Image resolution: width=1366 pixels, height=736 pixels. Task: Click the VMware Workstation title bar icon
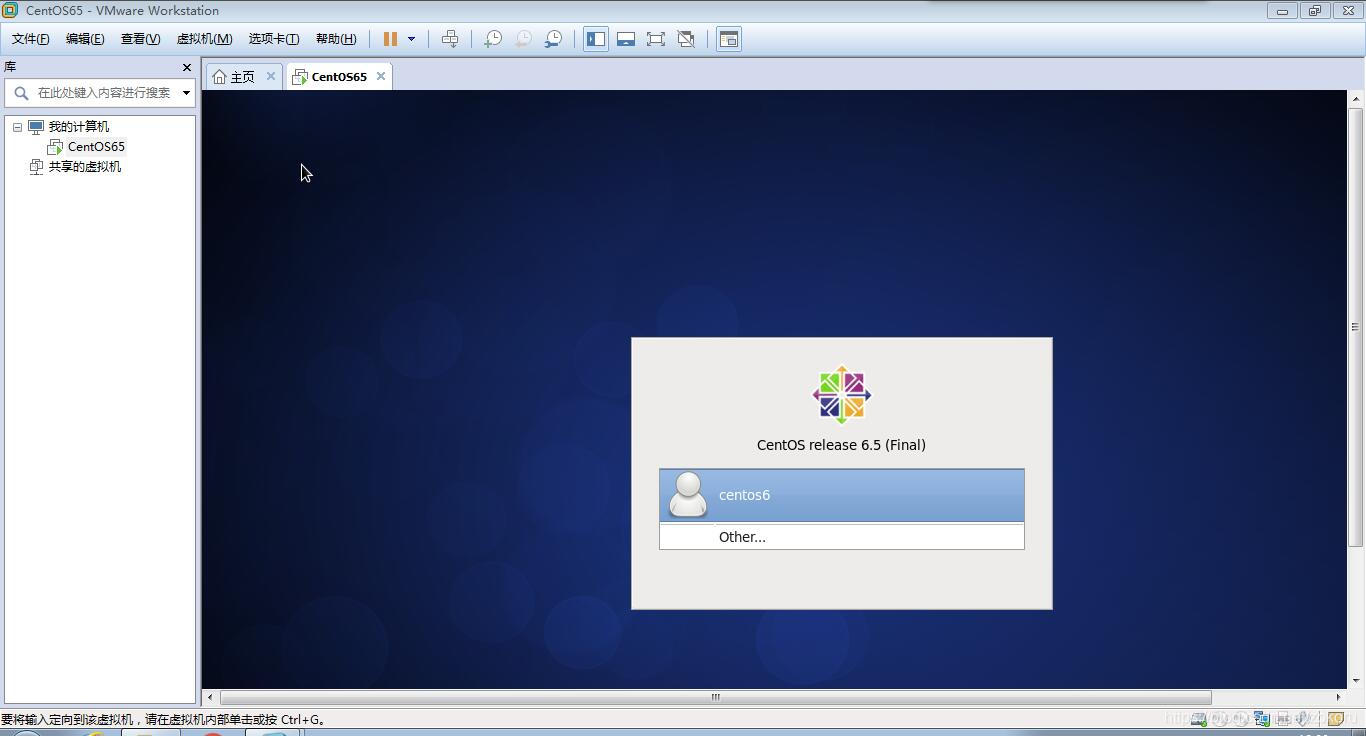click(x=10, y=10)
